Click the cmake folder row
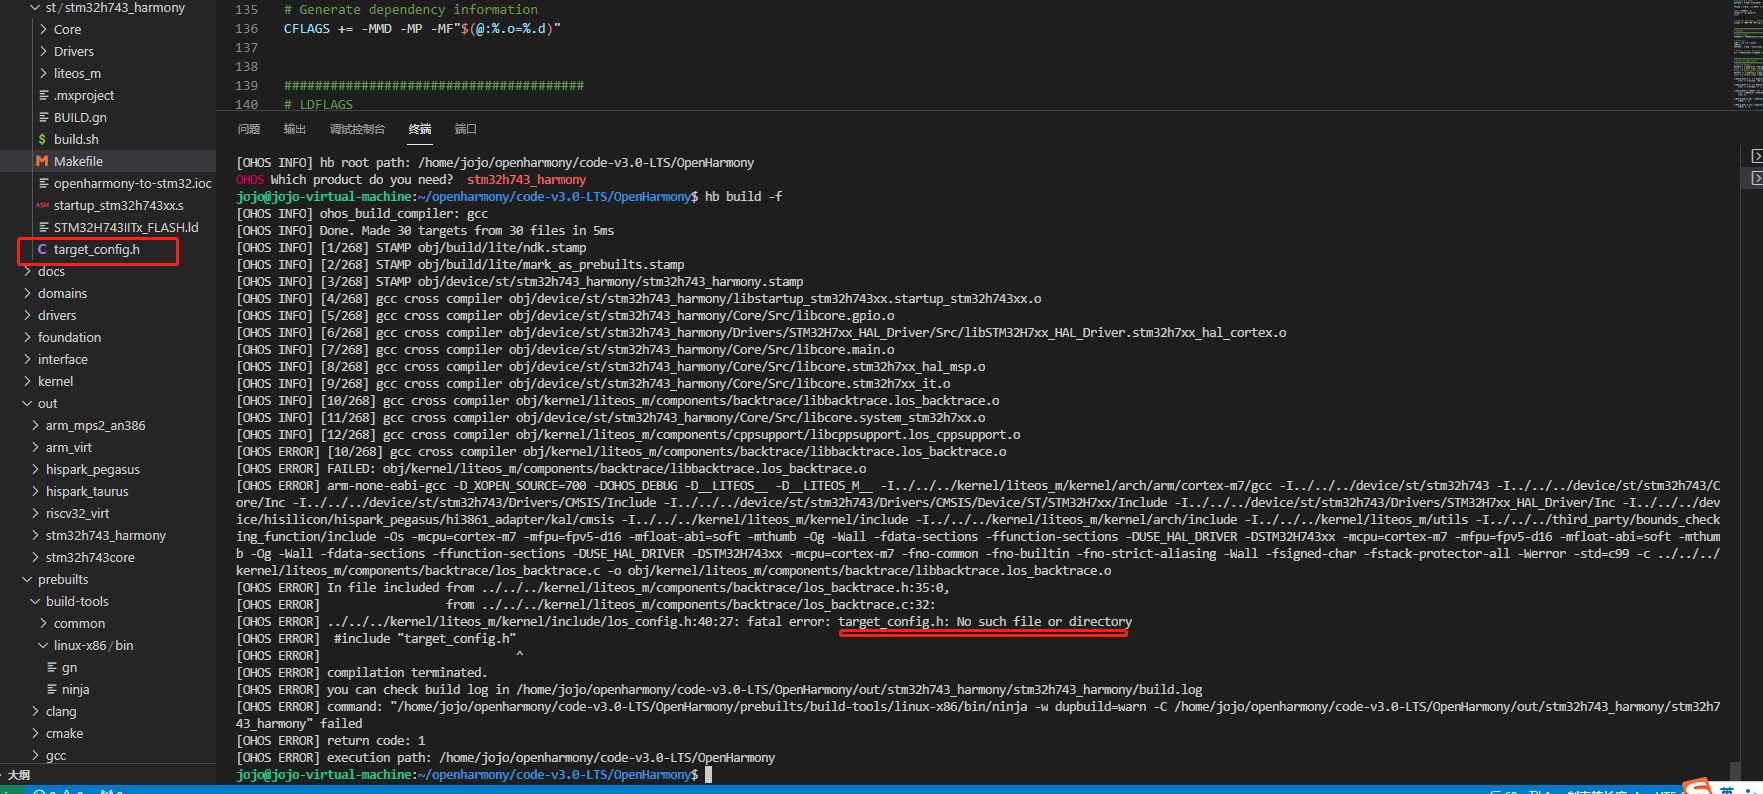 coord(108,733)
